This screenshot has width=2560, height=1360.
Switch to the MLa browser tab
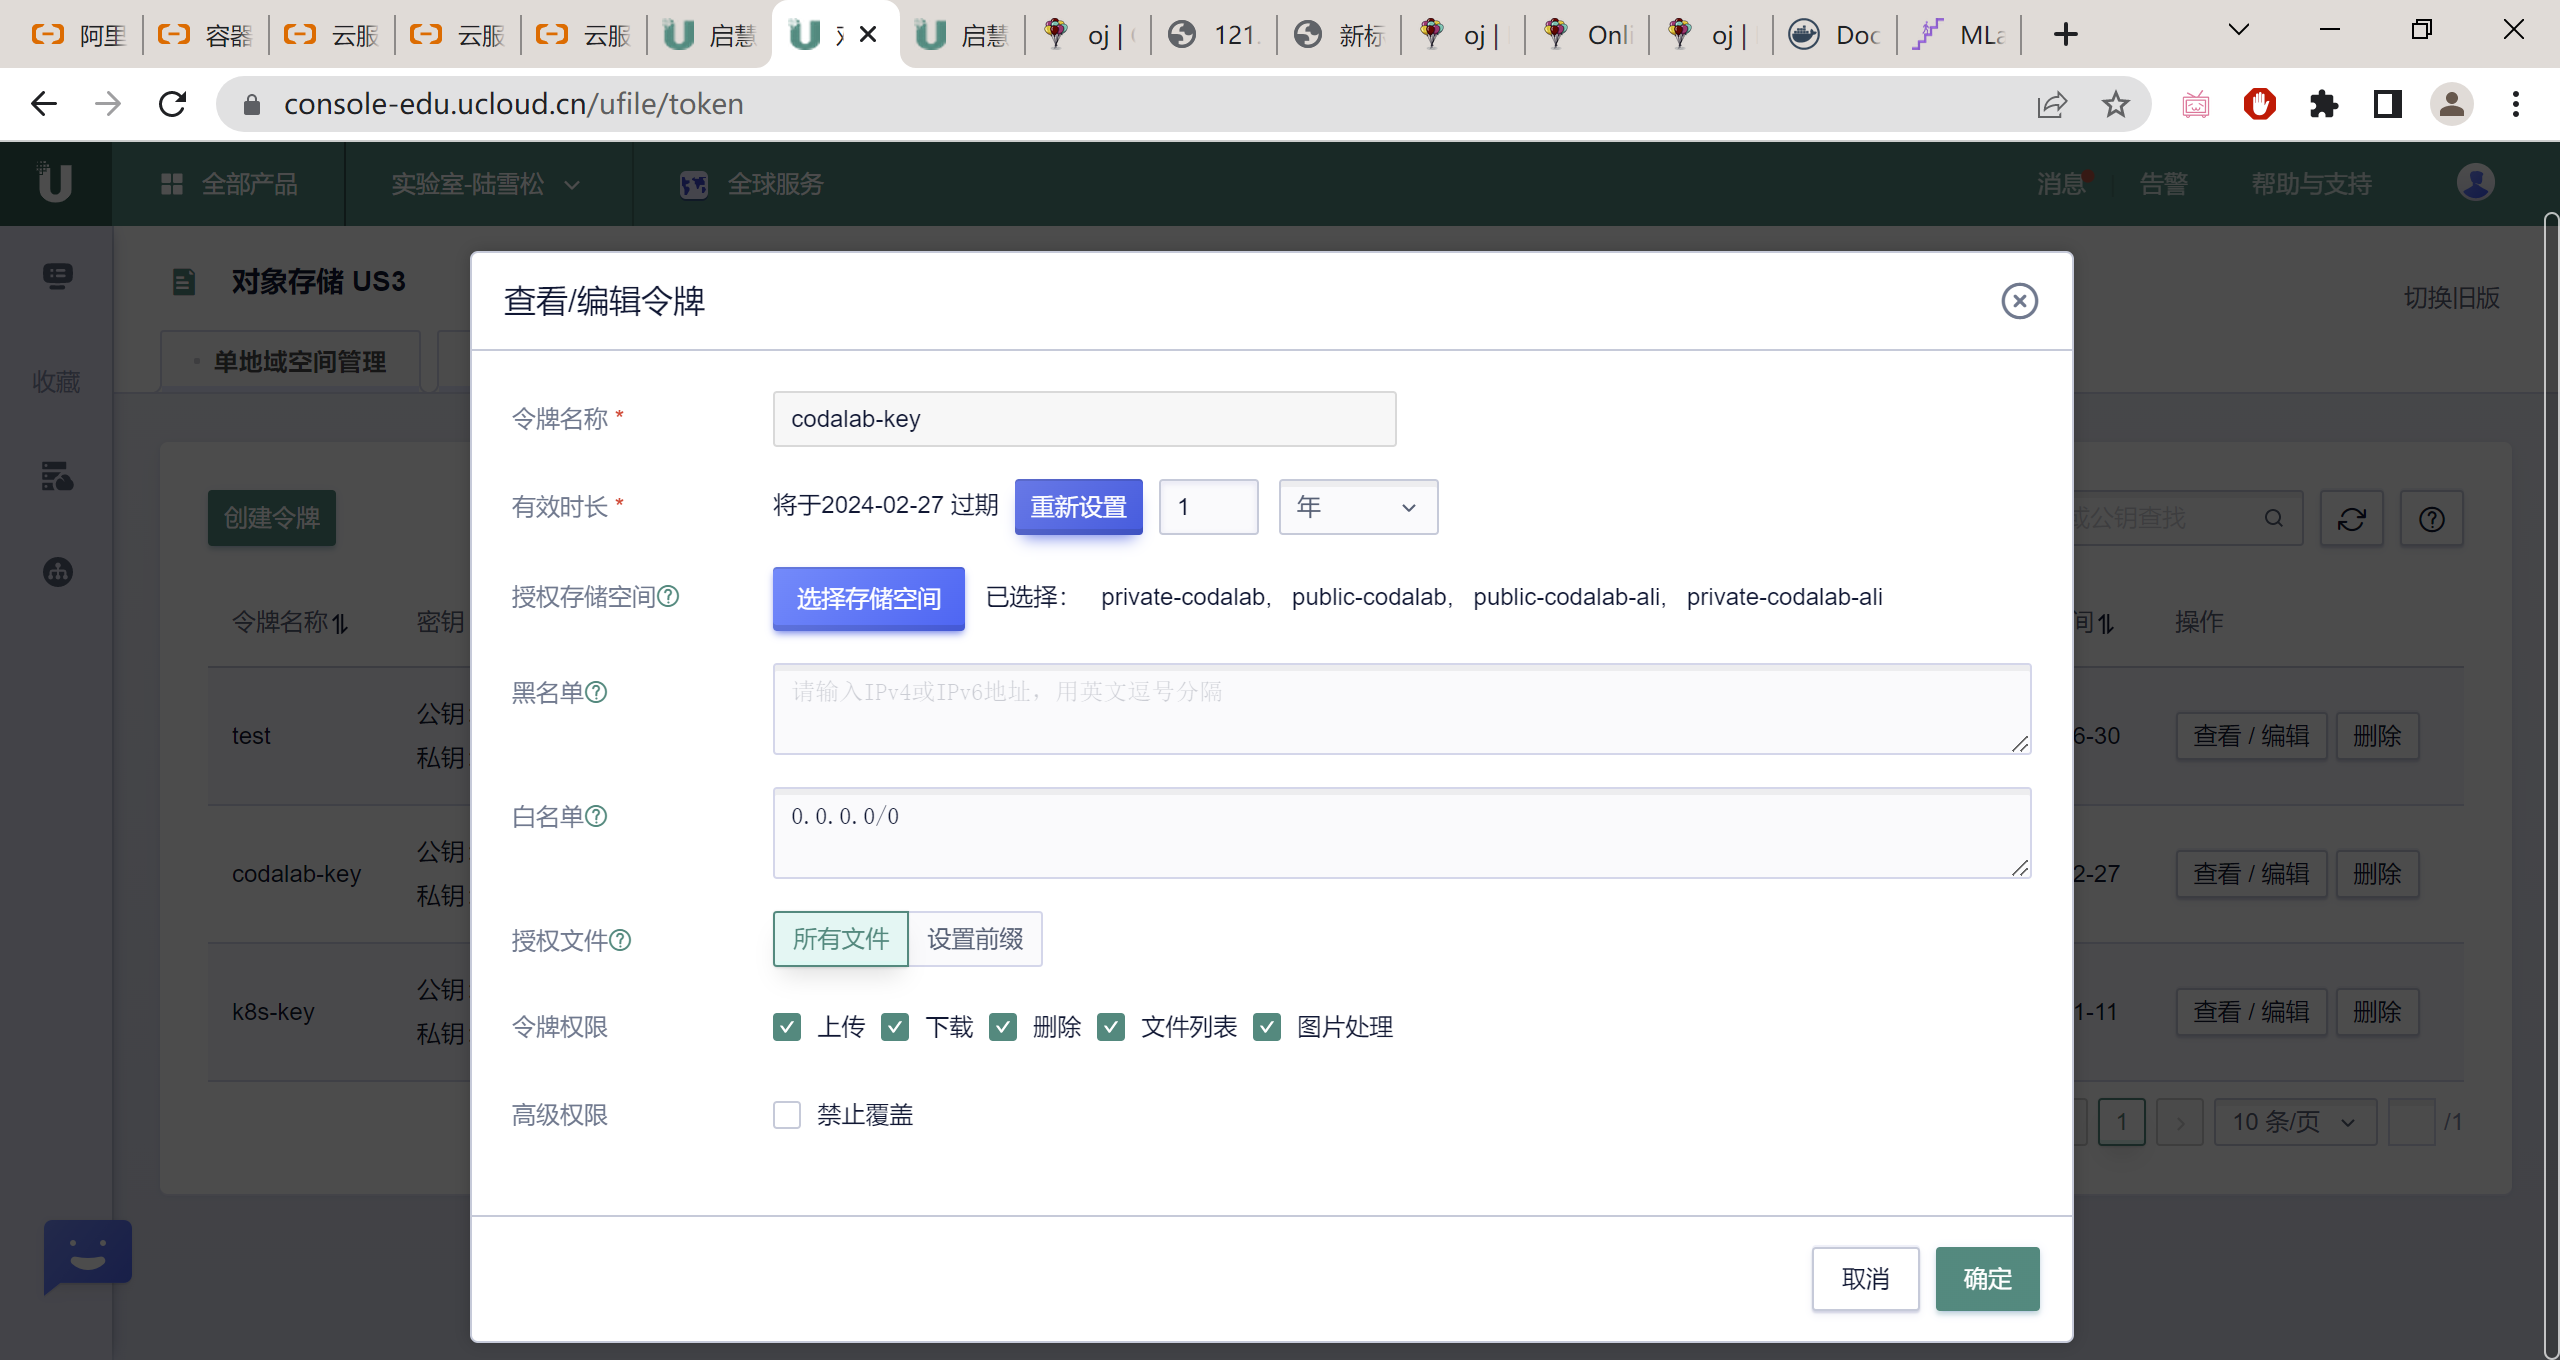(1961, 35)
